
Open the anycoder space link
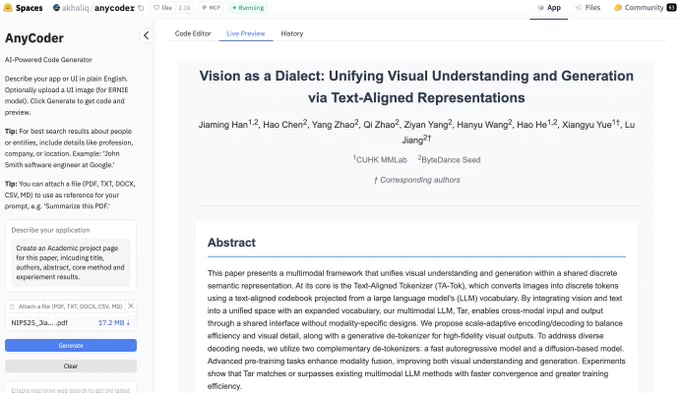click(x=114, y=8)
